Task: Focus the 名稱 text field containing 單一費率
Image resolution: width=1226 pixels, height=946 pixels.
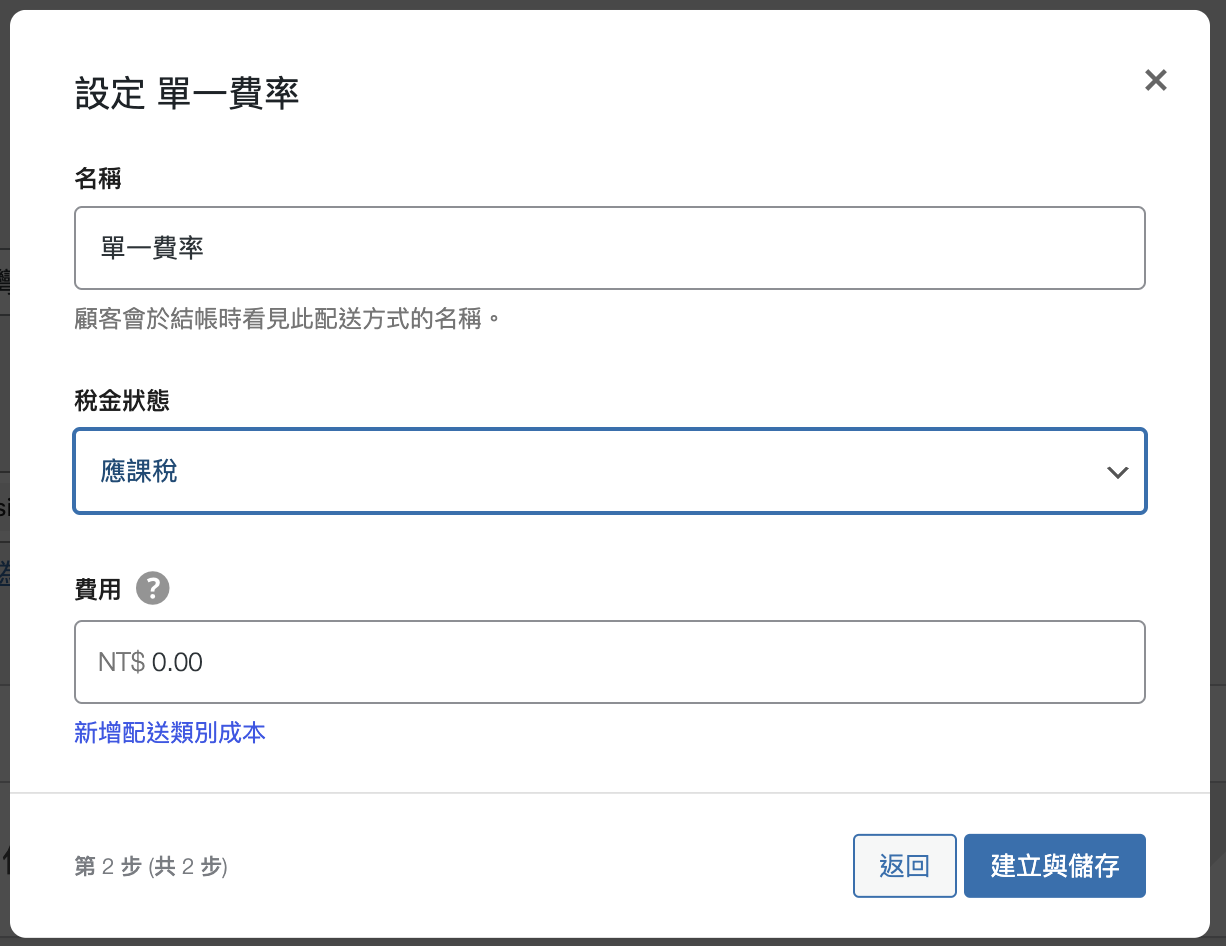Action: (x=609, y=248)
